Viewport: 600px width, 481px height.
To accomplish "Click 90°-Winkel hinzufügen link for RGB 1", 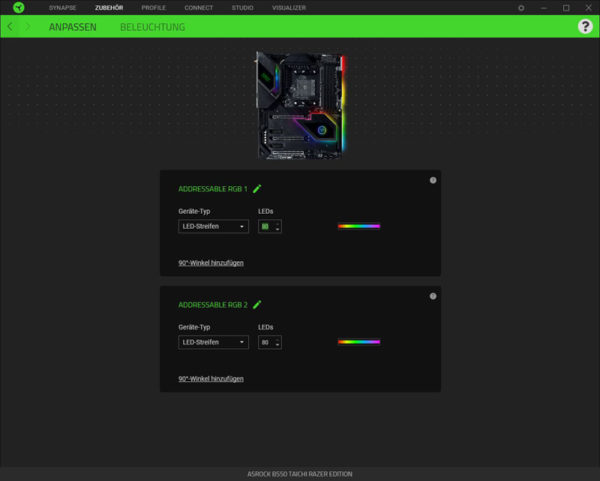I will pyautogui.click(x=211, y=263).
